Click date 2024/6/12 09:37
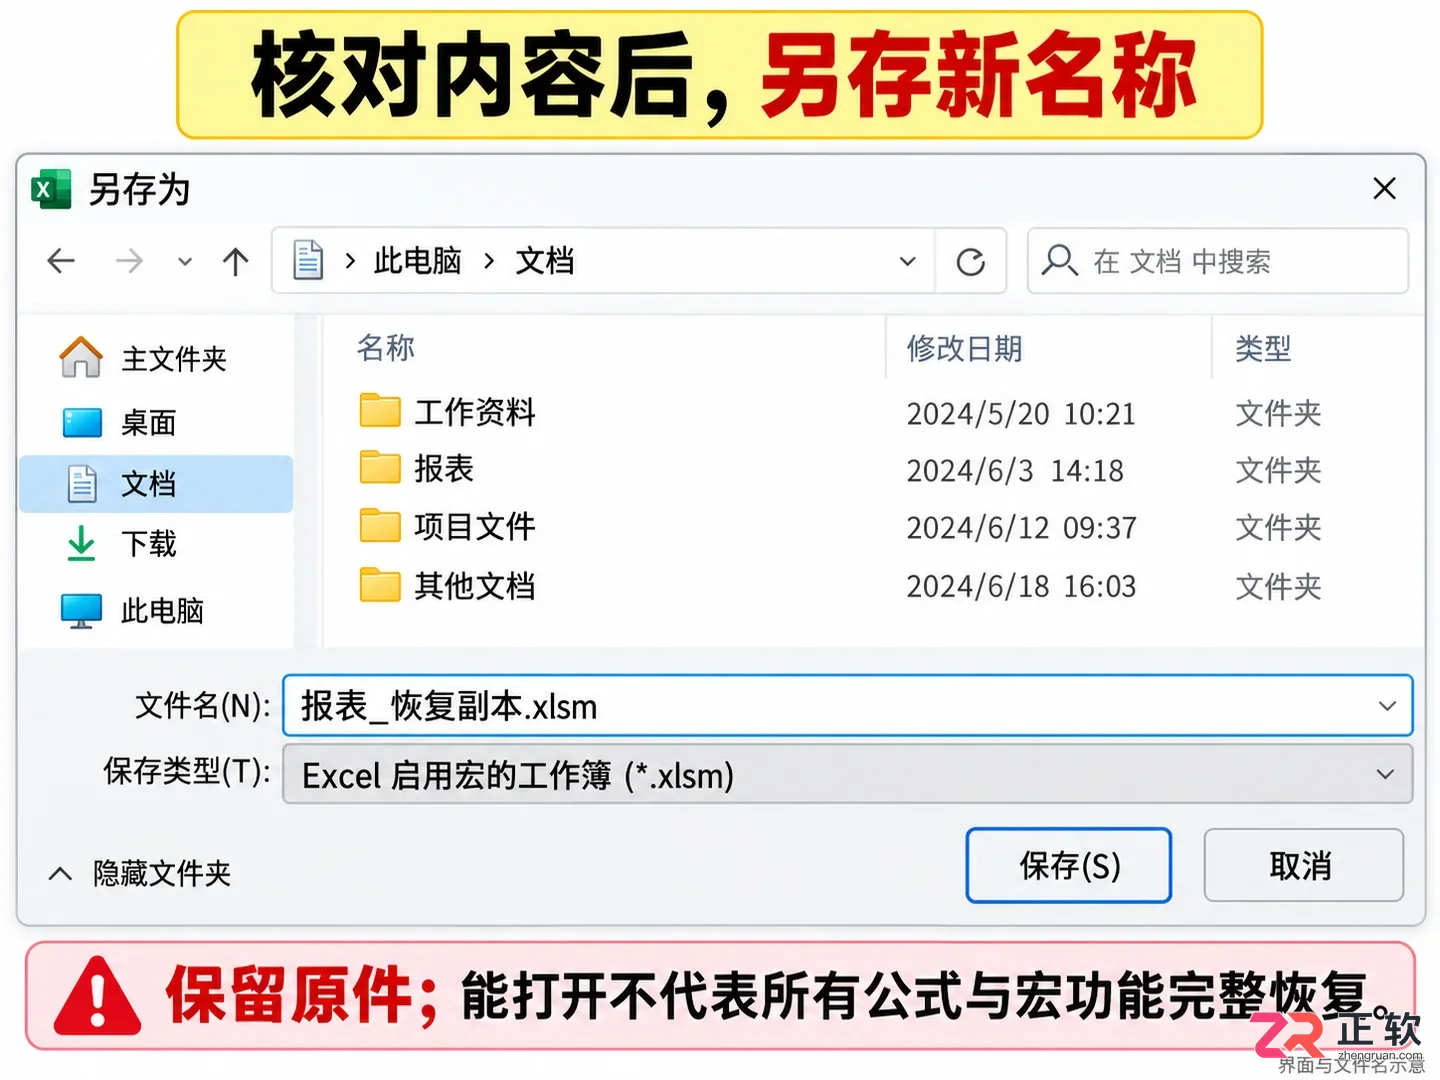 pyautogui.click(x=1021, y=528)
